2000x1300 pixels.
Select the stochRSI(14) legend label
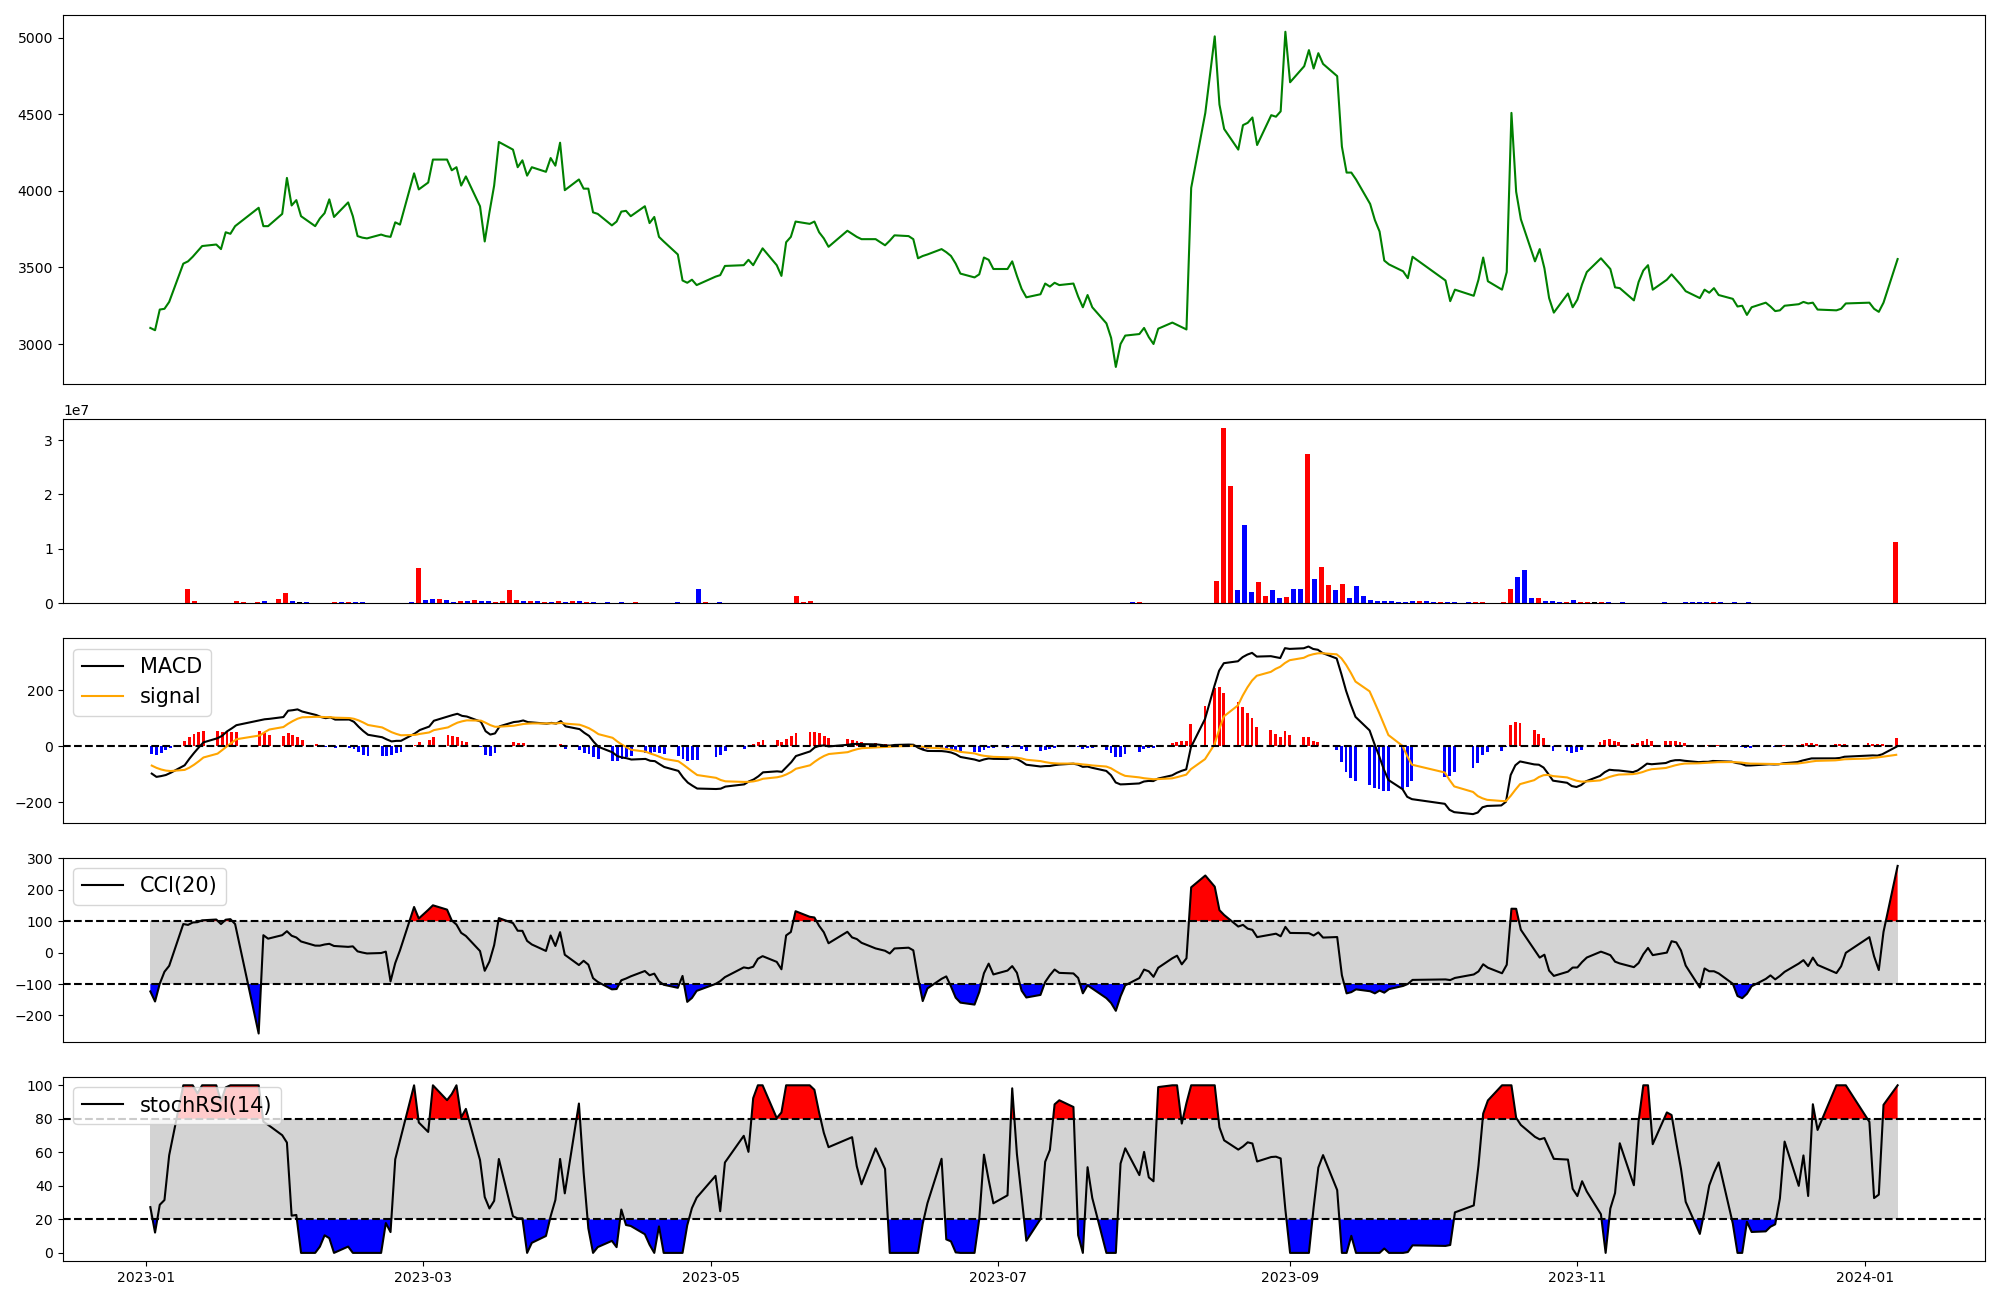[x=205, y=1105]
